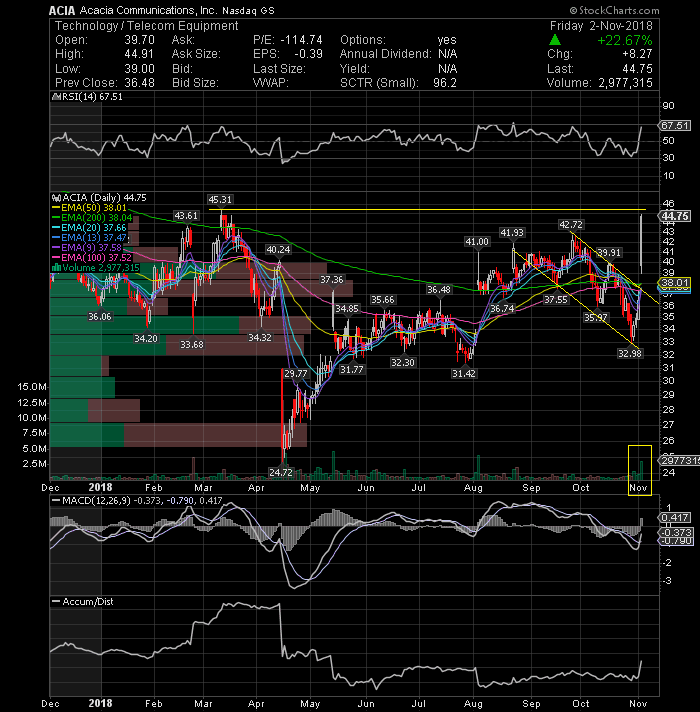Screen dimensions: 700x712
Task: Click the 41.00 price label in August
Action: pyautogui.click(x=477, y=242)
